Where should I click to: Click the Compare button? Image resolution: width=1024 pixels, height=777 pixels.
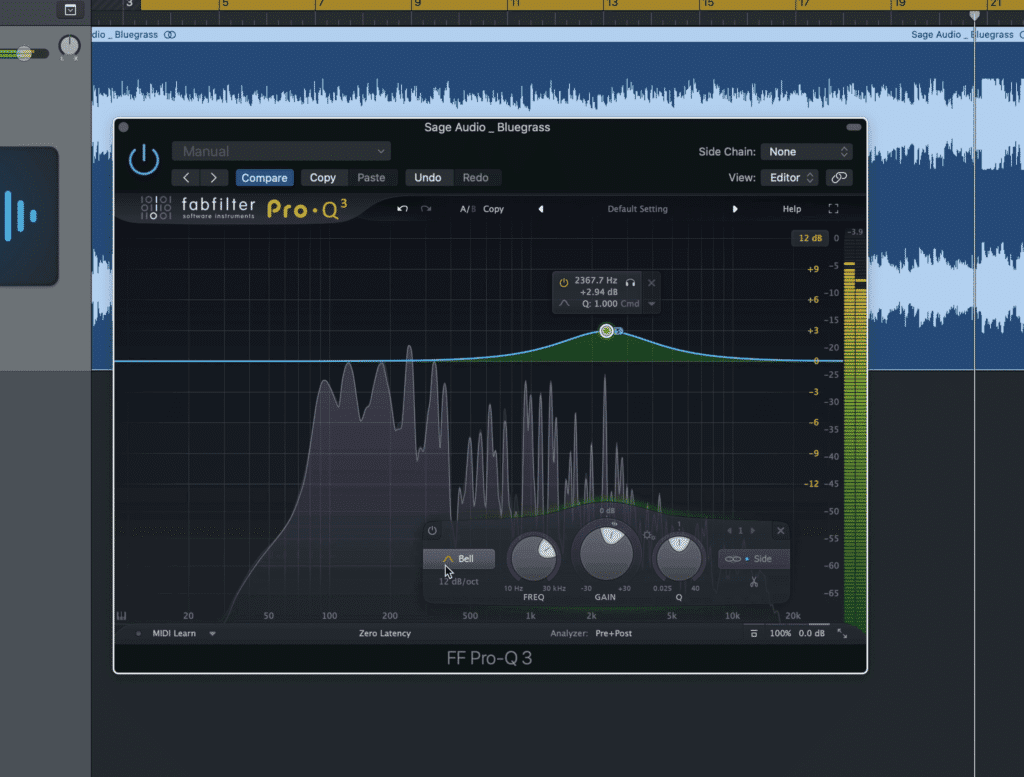[264, 178]
